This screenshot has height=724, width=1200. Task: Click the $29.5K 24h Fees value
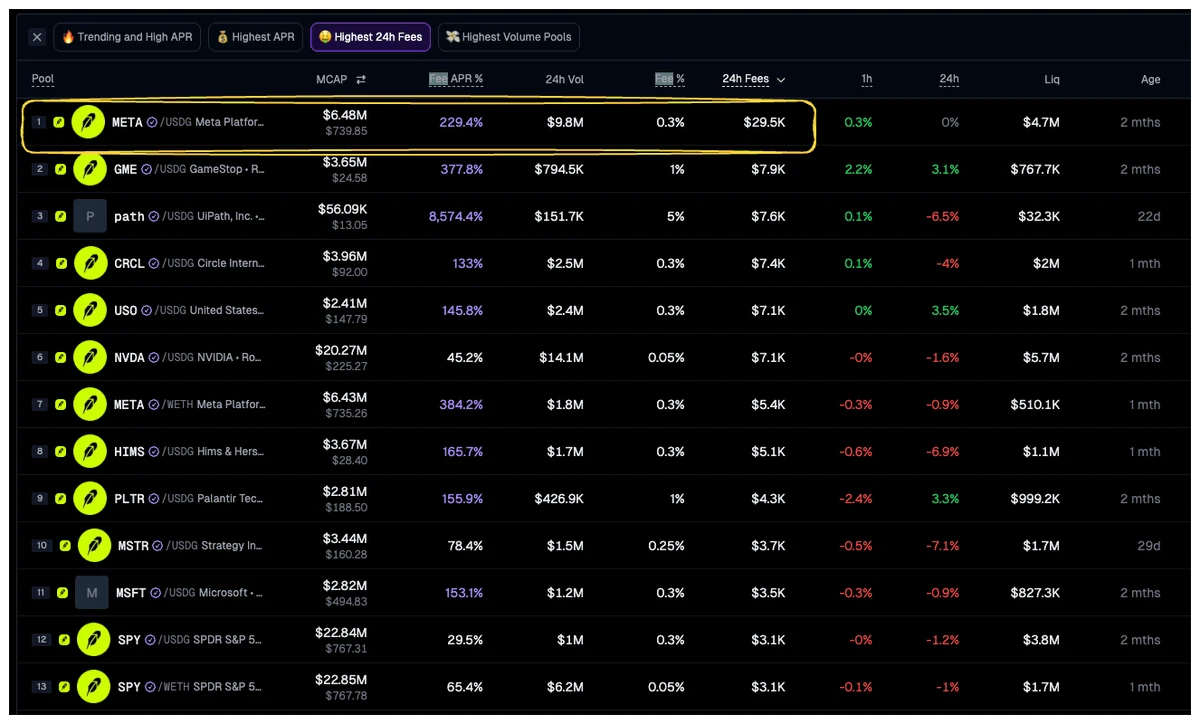click(x=764, y=122)
